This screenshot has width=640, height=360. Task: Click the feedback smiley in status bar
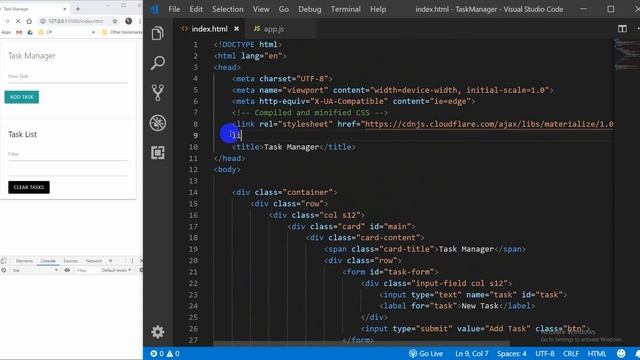[621, 353]
